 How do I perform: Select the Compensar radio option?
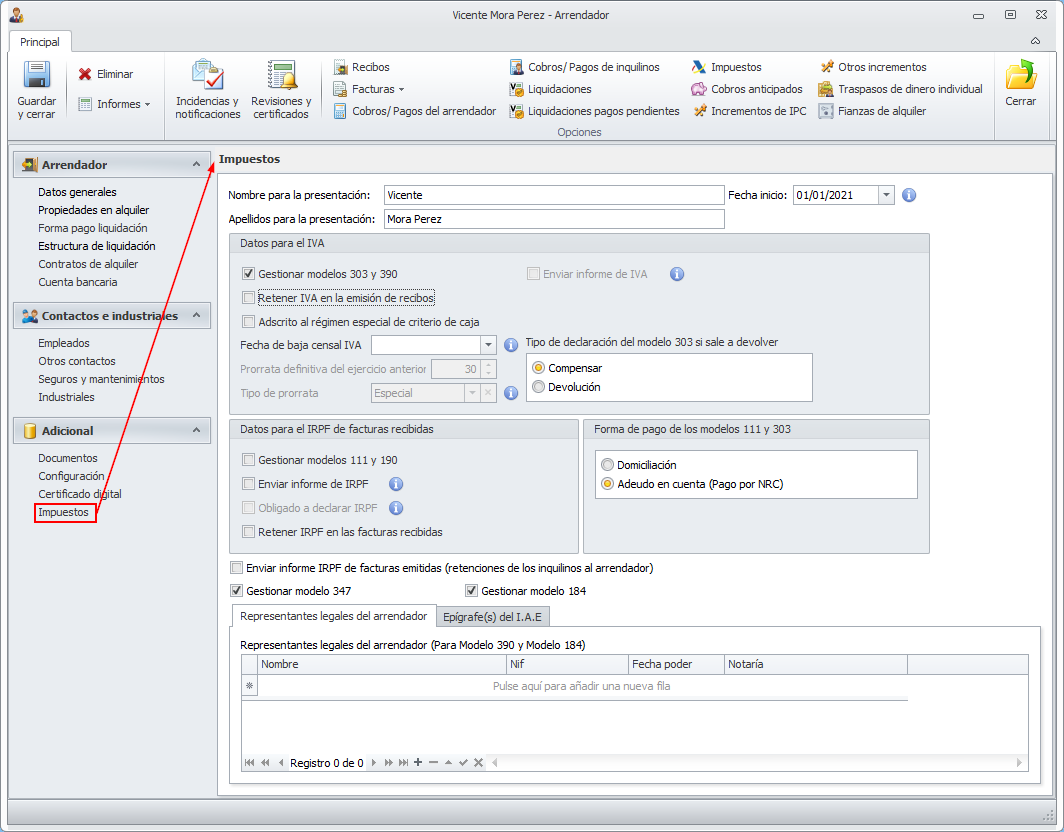coord(539,368)
